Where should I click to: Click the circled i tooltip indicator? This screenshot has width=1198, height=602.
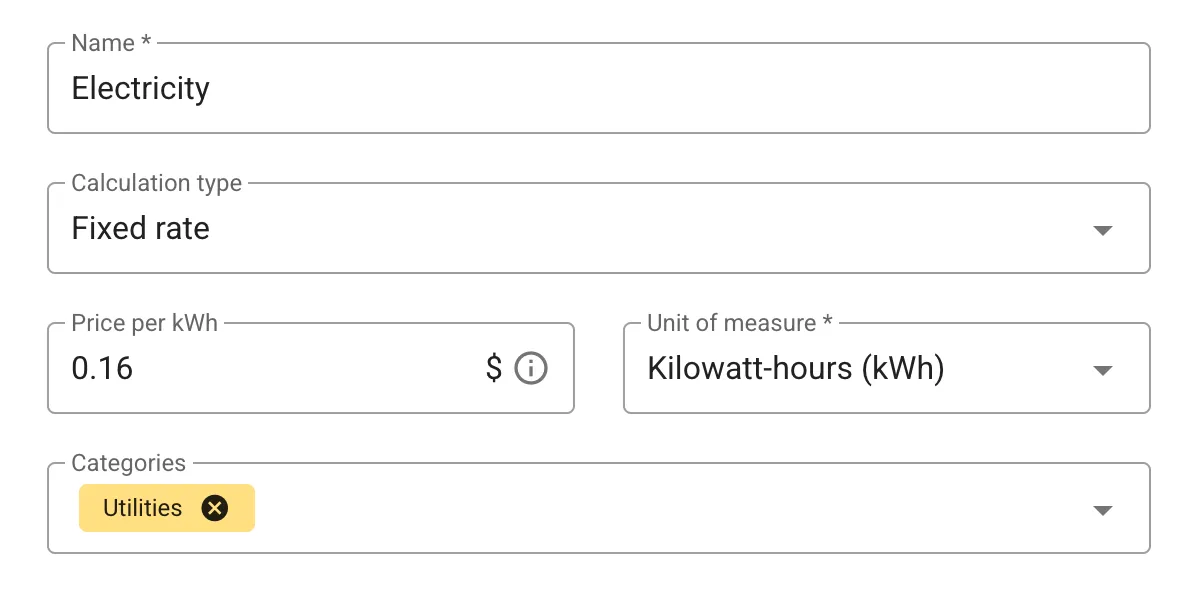532,368
